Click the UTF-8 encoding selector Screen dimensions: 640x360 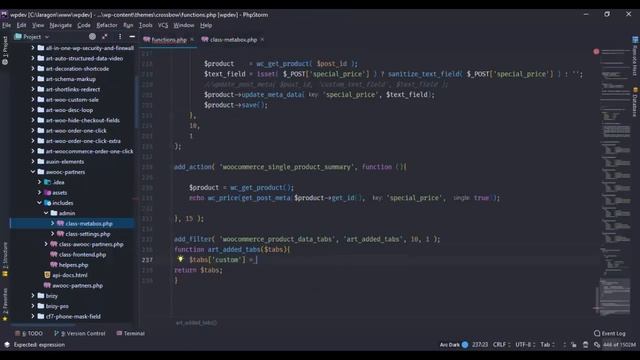click(x=524, y=344)
